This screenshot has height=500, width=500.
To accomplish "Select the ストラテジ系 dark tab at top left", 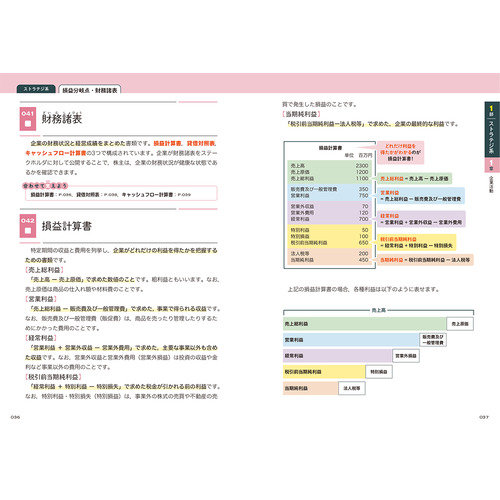I will click(36, 89).
